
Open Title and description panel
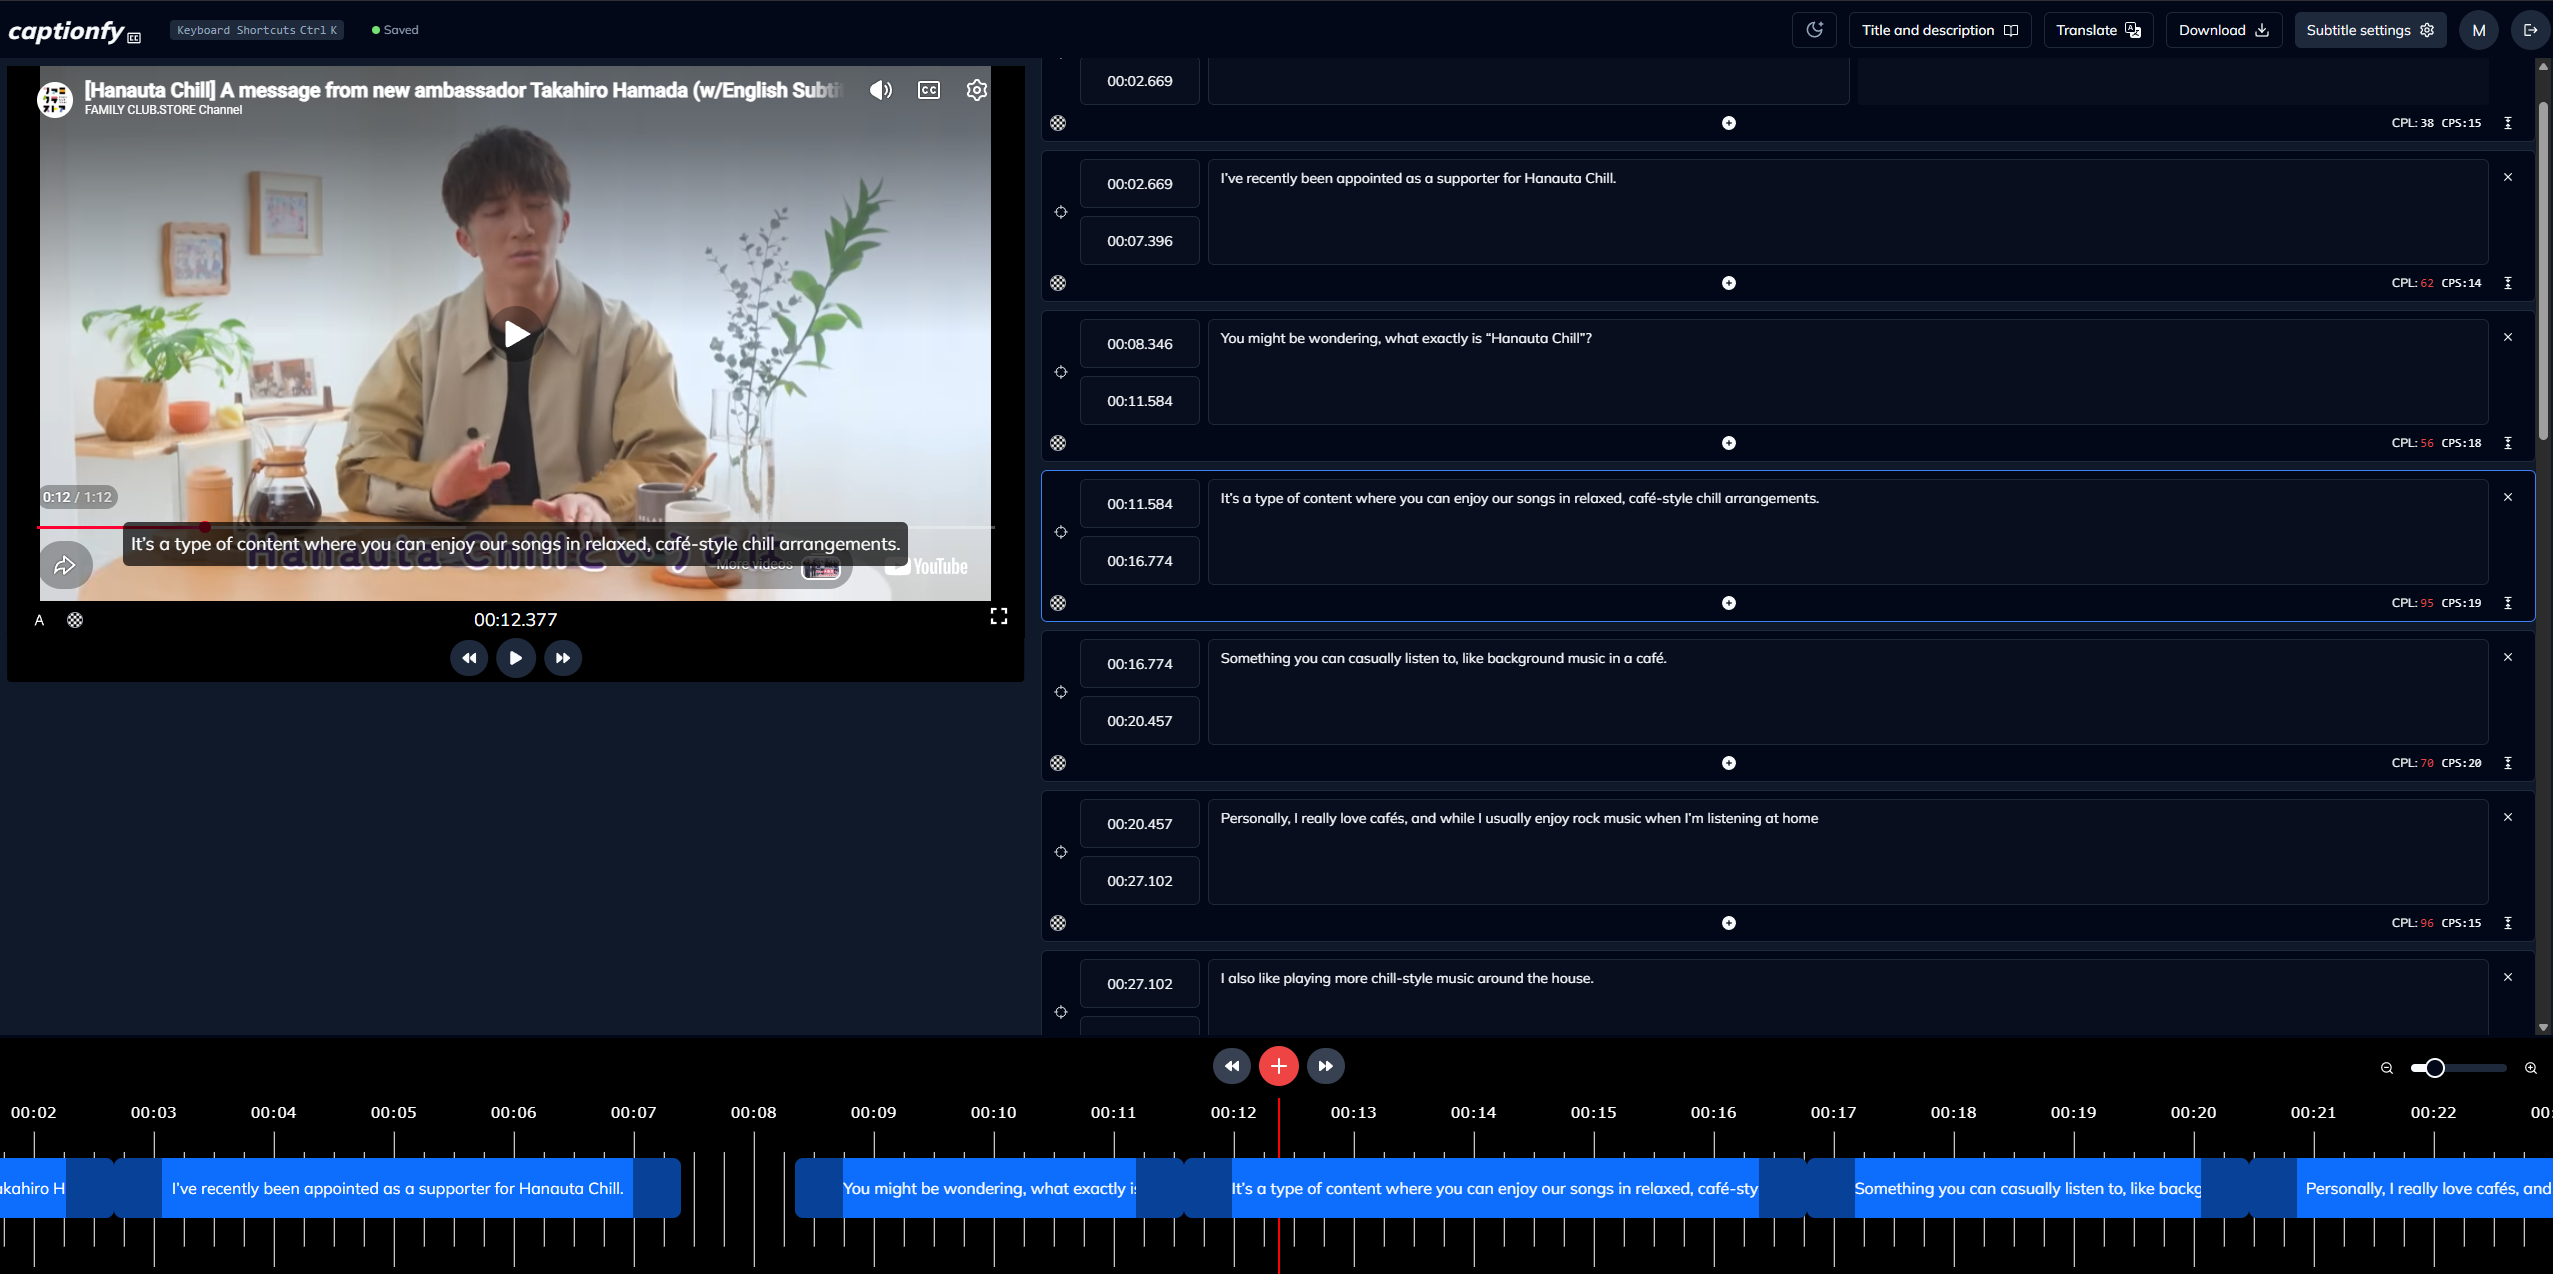tap(1939, 30)
